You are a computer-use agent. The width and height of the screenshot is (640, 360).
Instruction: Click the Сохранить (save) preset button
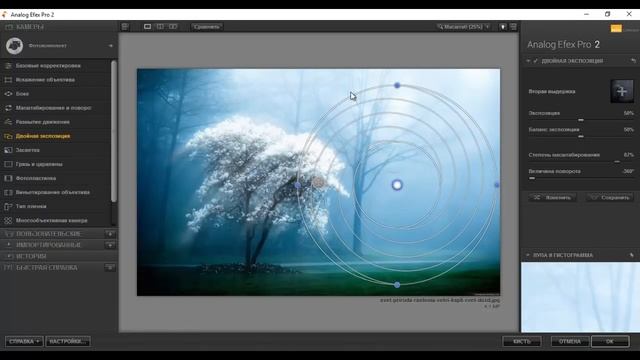610,198
